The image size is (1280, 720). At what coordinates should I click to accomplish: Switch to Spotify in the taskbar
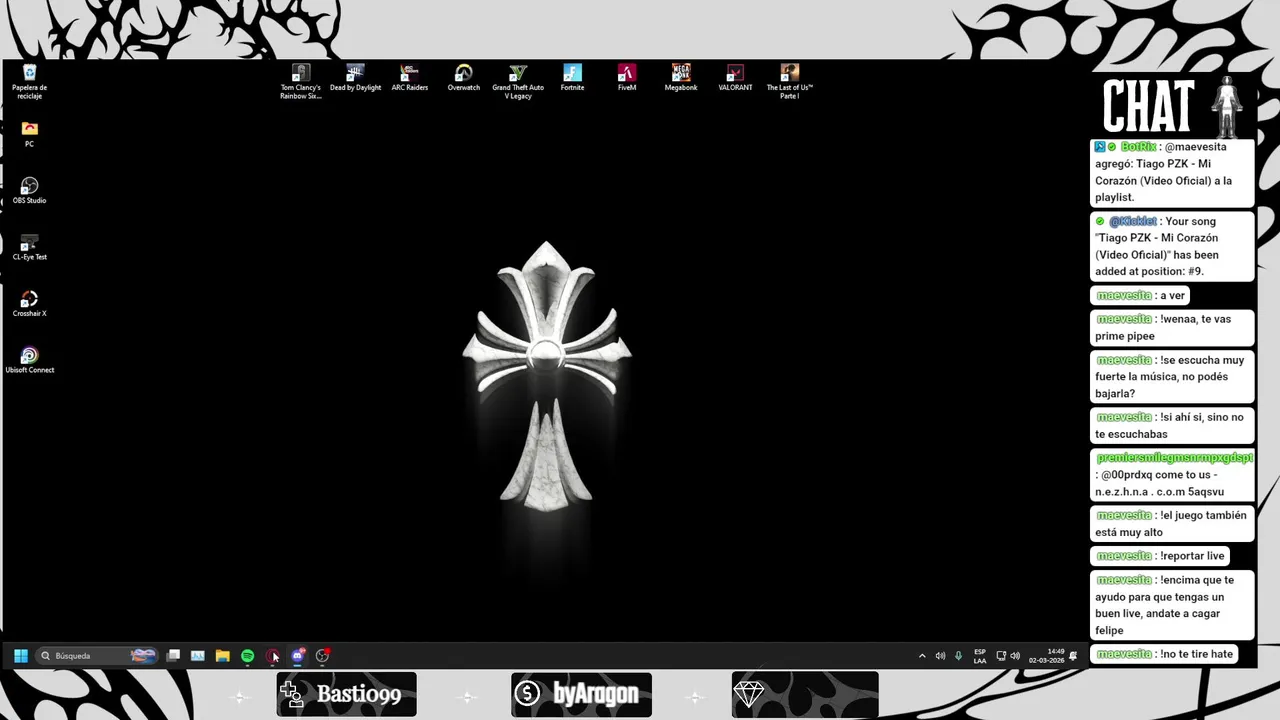247,656
